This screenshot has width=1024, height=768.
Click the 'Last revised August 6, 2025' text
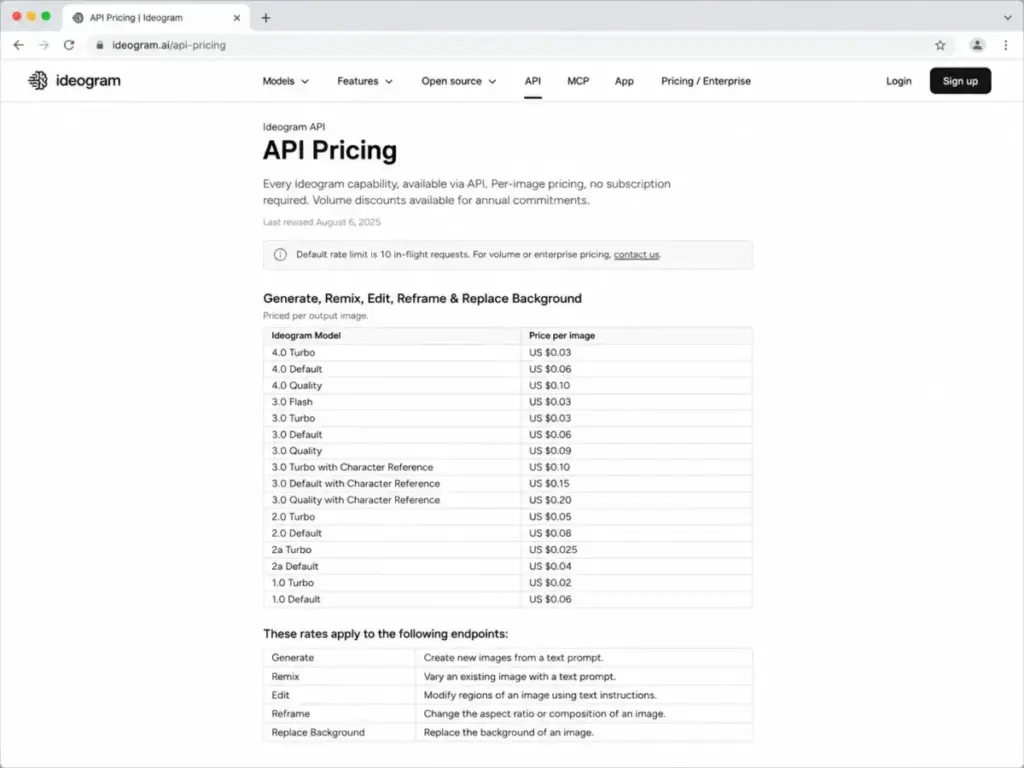click(x=322, y=222)
